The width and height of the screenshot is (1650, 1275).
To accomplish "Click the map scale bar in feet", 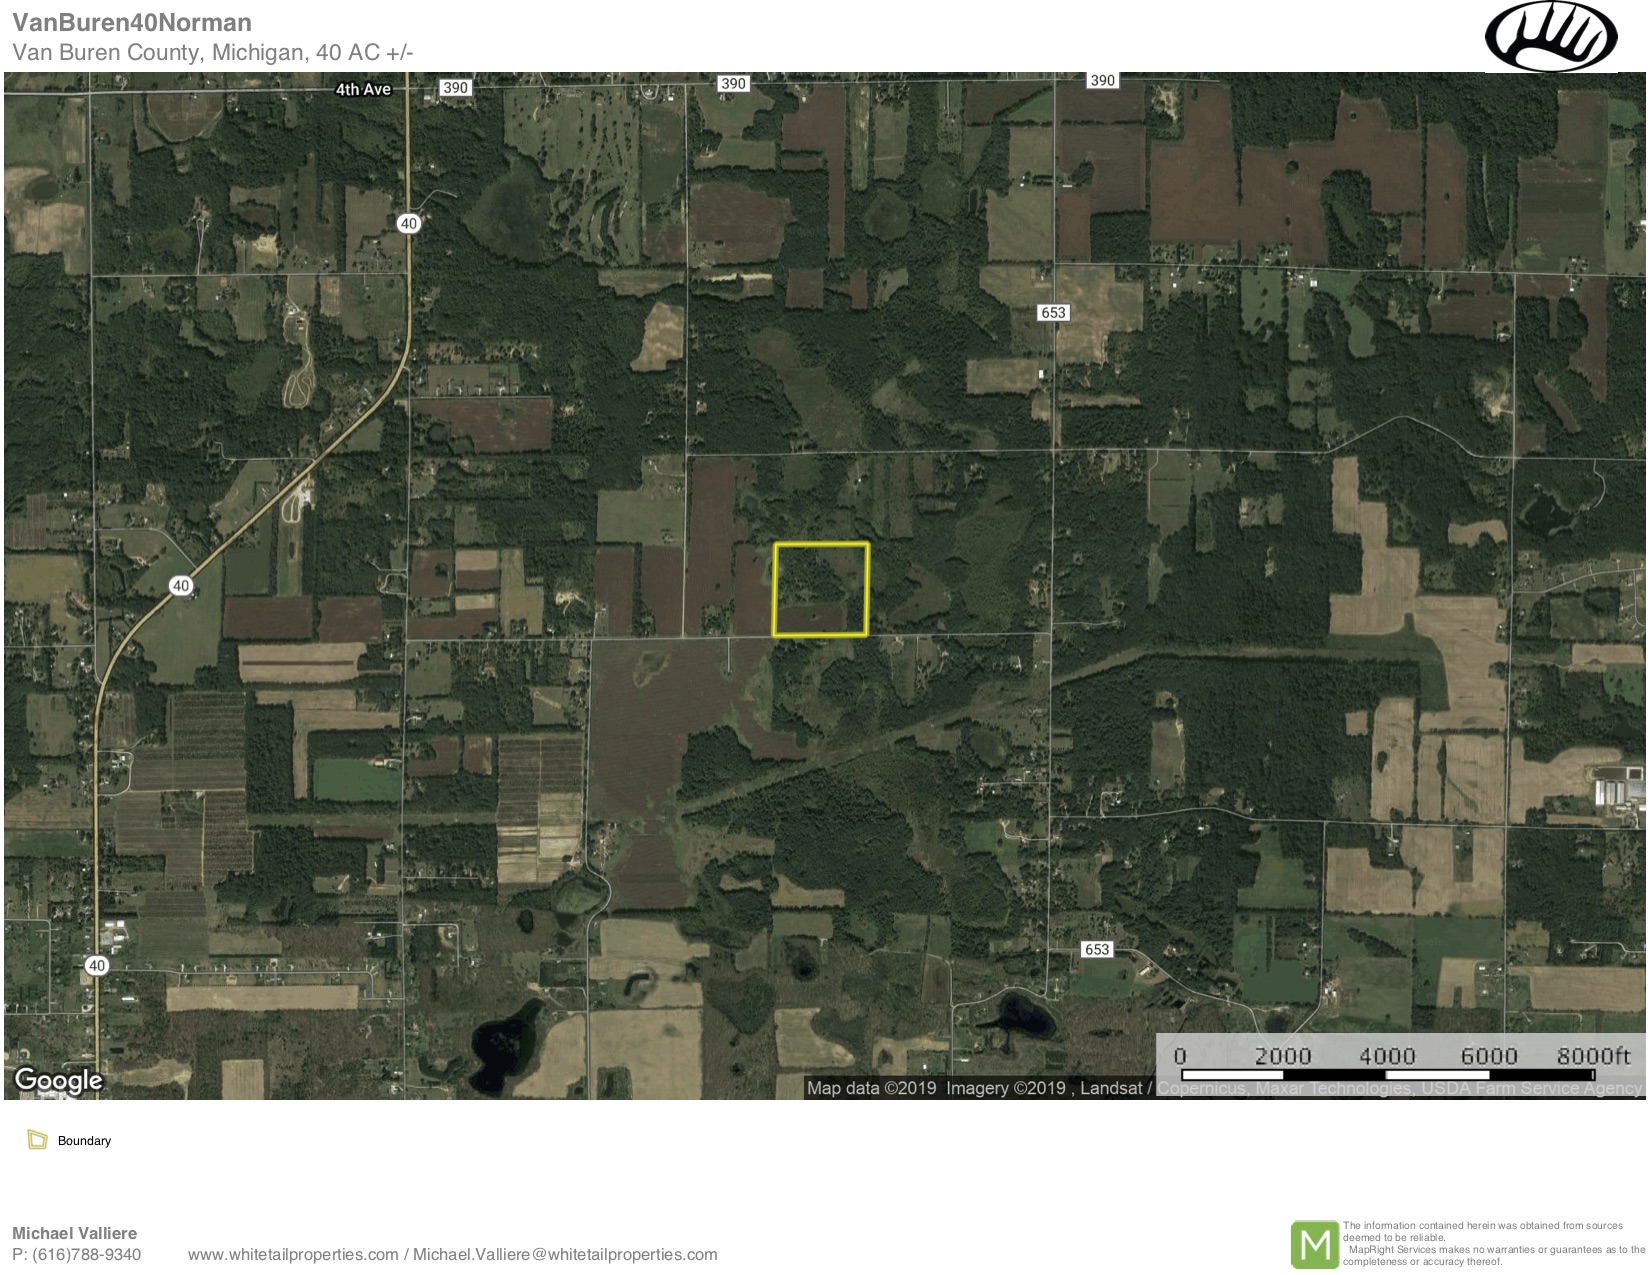I will coord(1400,1062).
